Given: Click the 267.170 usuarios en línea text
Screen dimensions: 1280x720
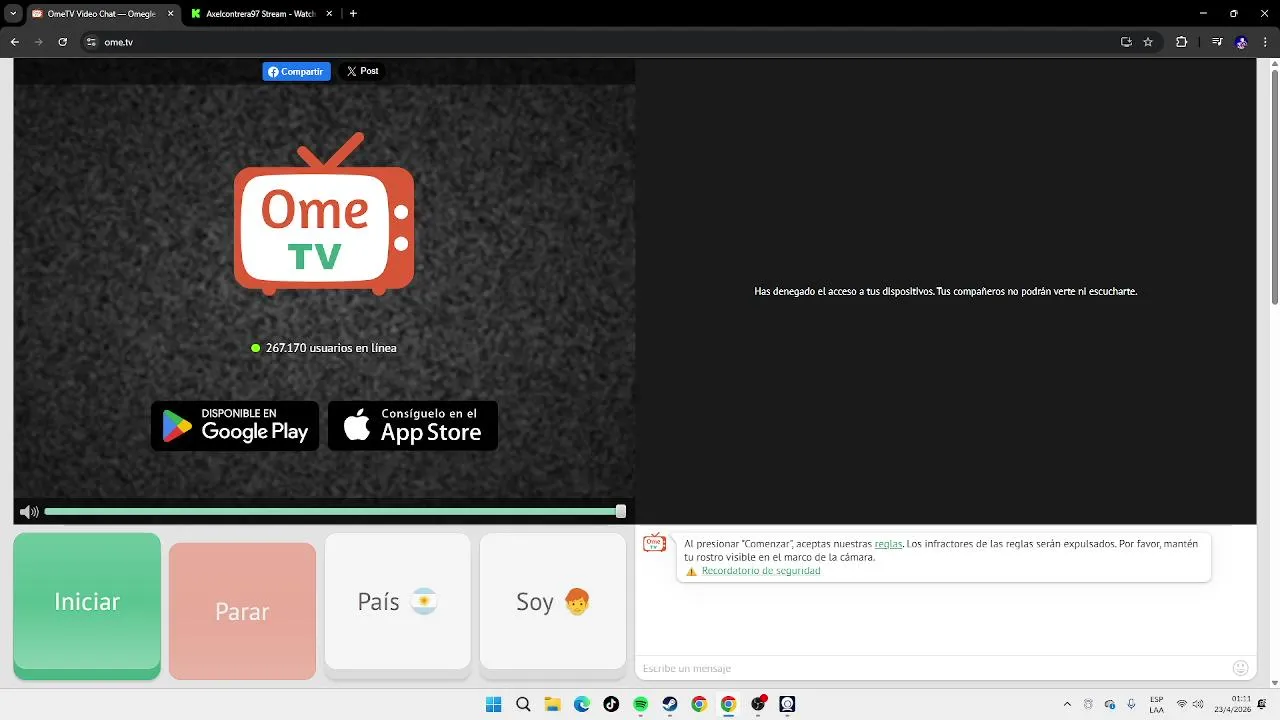Looking at the screenshot, I should [x=331, y=348].
